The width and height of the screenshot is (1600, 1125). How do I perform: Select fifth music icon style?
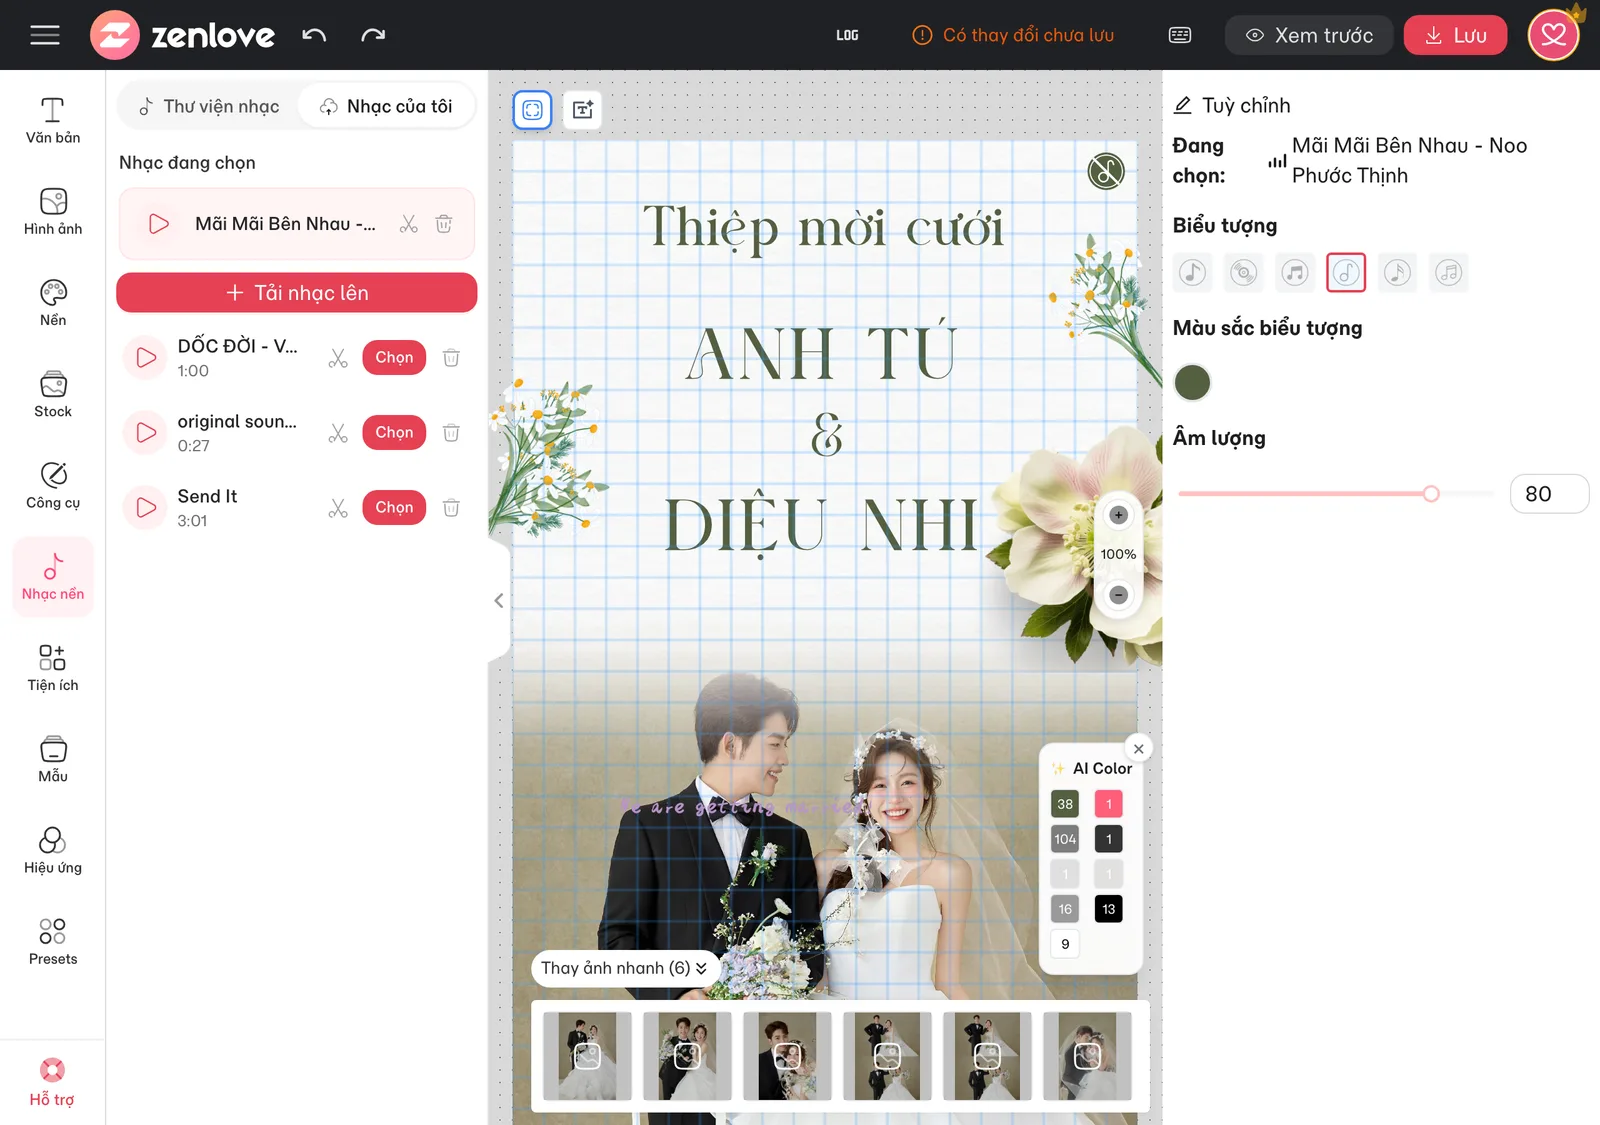(x=1397, y=272)
